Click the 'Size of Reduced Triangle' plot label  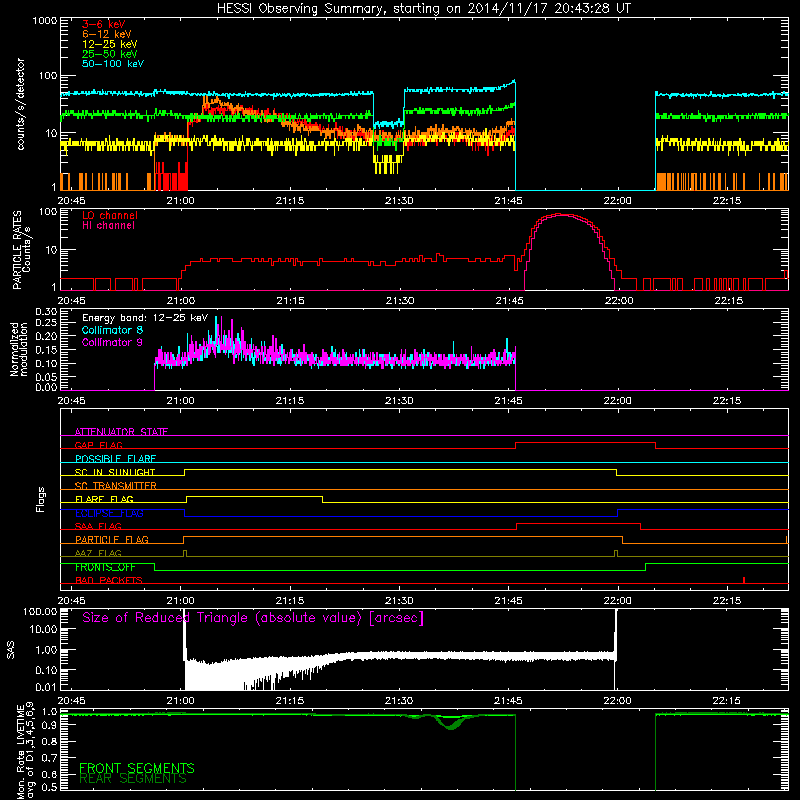(253, 618)
